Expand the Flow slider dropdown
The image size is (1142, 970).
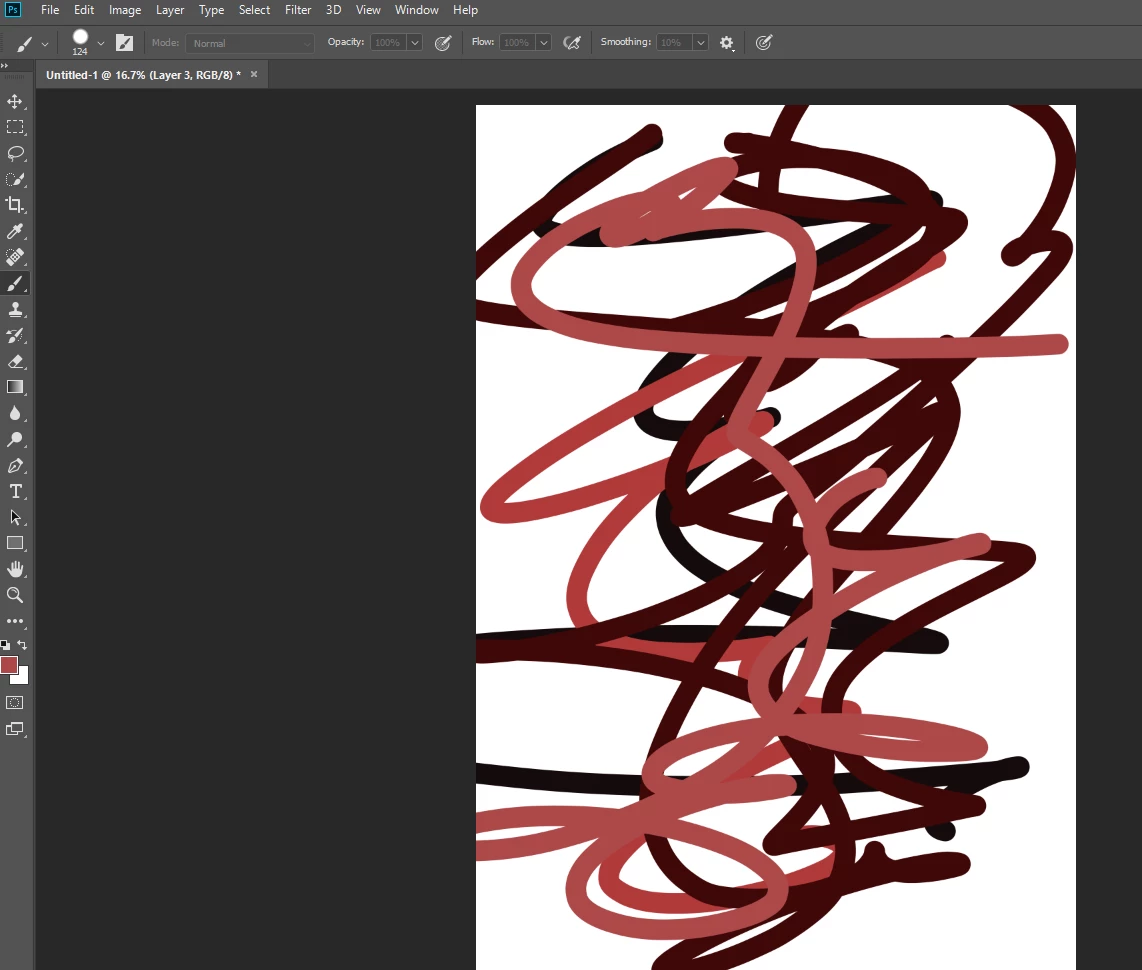(x=543, y=43)
